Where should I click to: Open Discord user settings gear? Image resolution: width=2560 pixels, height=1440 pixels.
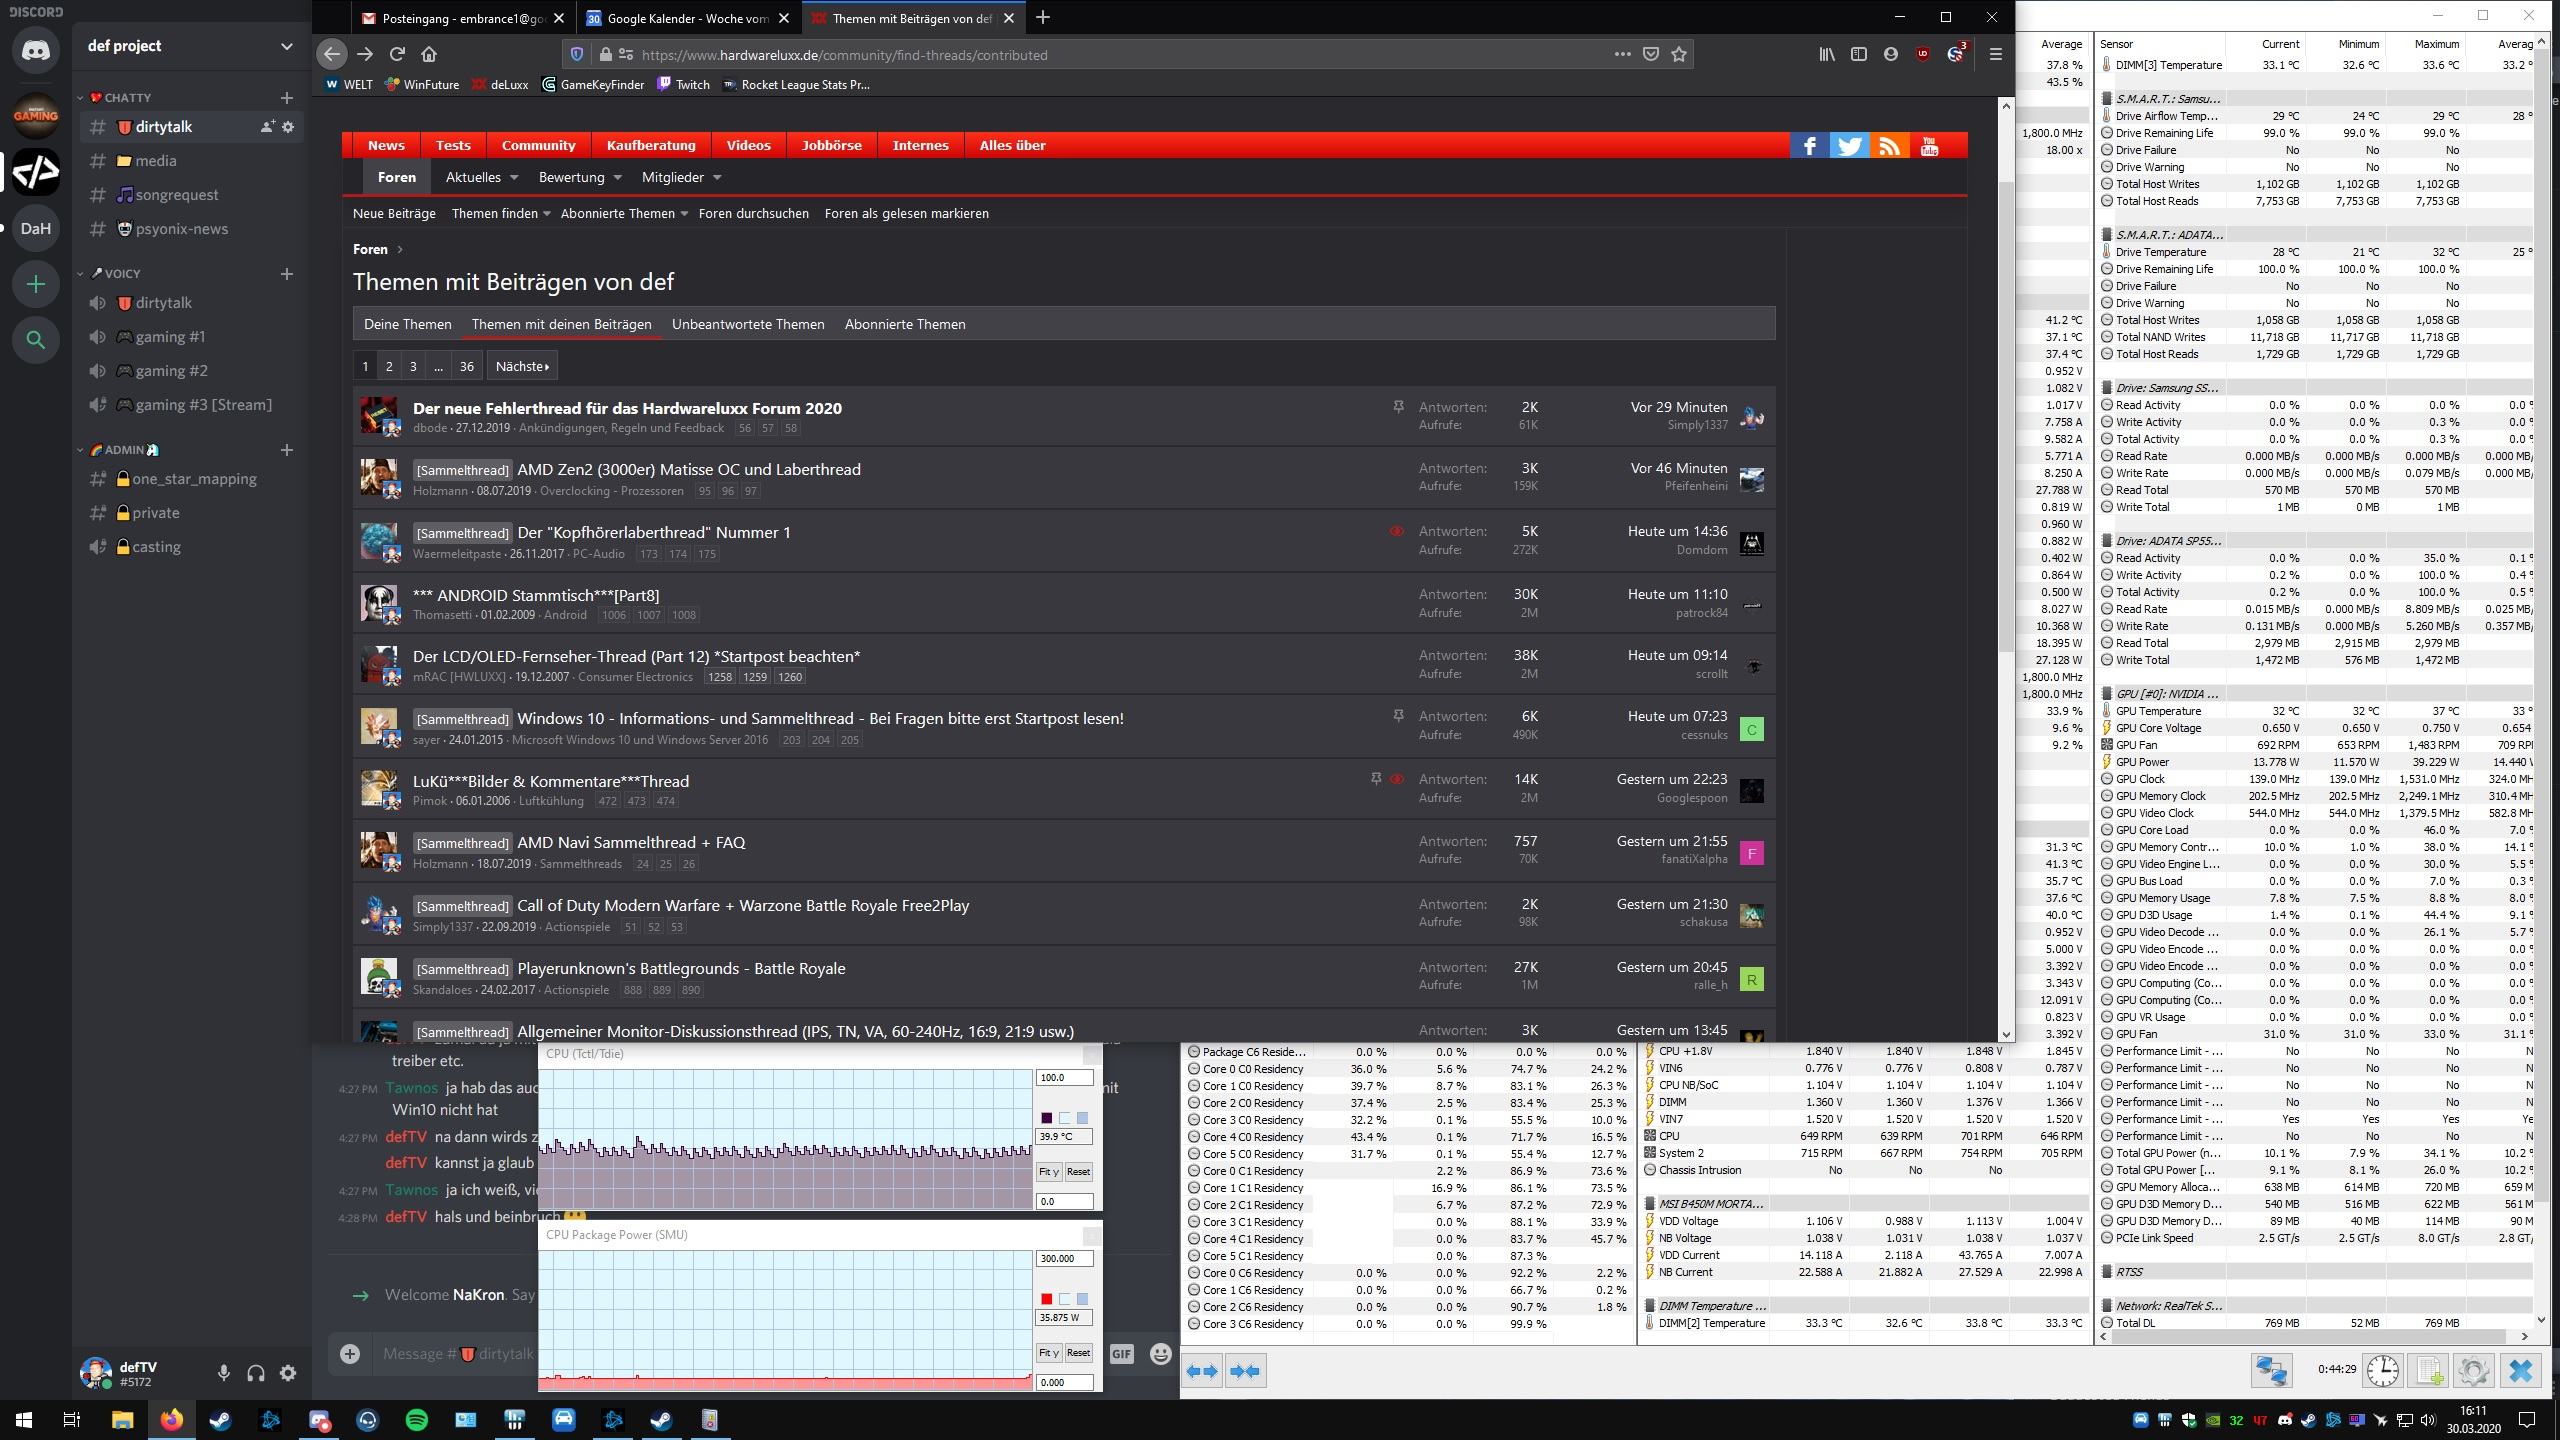tap(288, 1373)
